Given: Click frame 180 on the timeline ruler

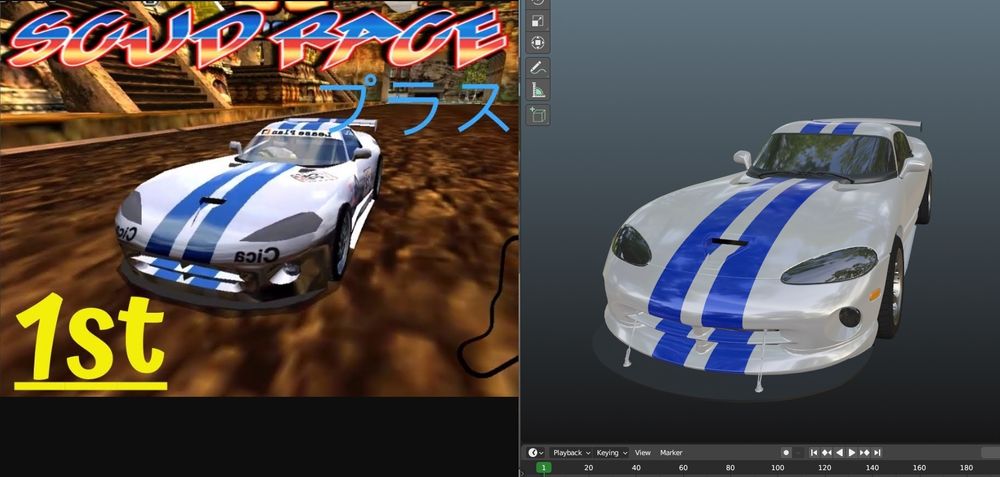Looking at the screenshot, I should coord(966,468).
